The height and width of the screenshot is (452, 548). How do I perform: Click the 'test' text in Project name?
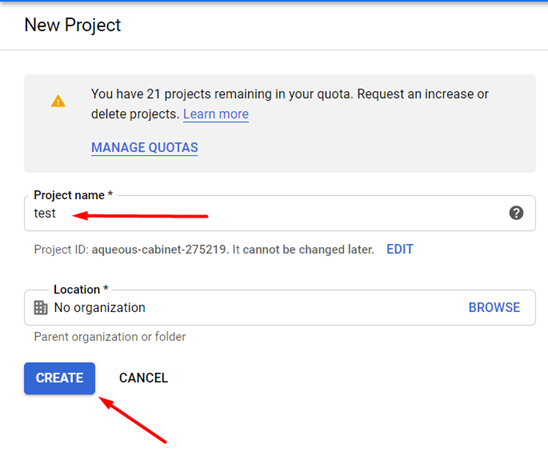(45, 213)
